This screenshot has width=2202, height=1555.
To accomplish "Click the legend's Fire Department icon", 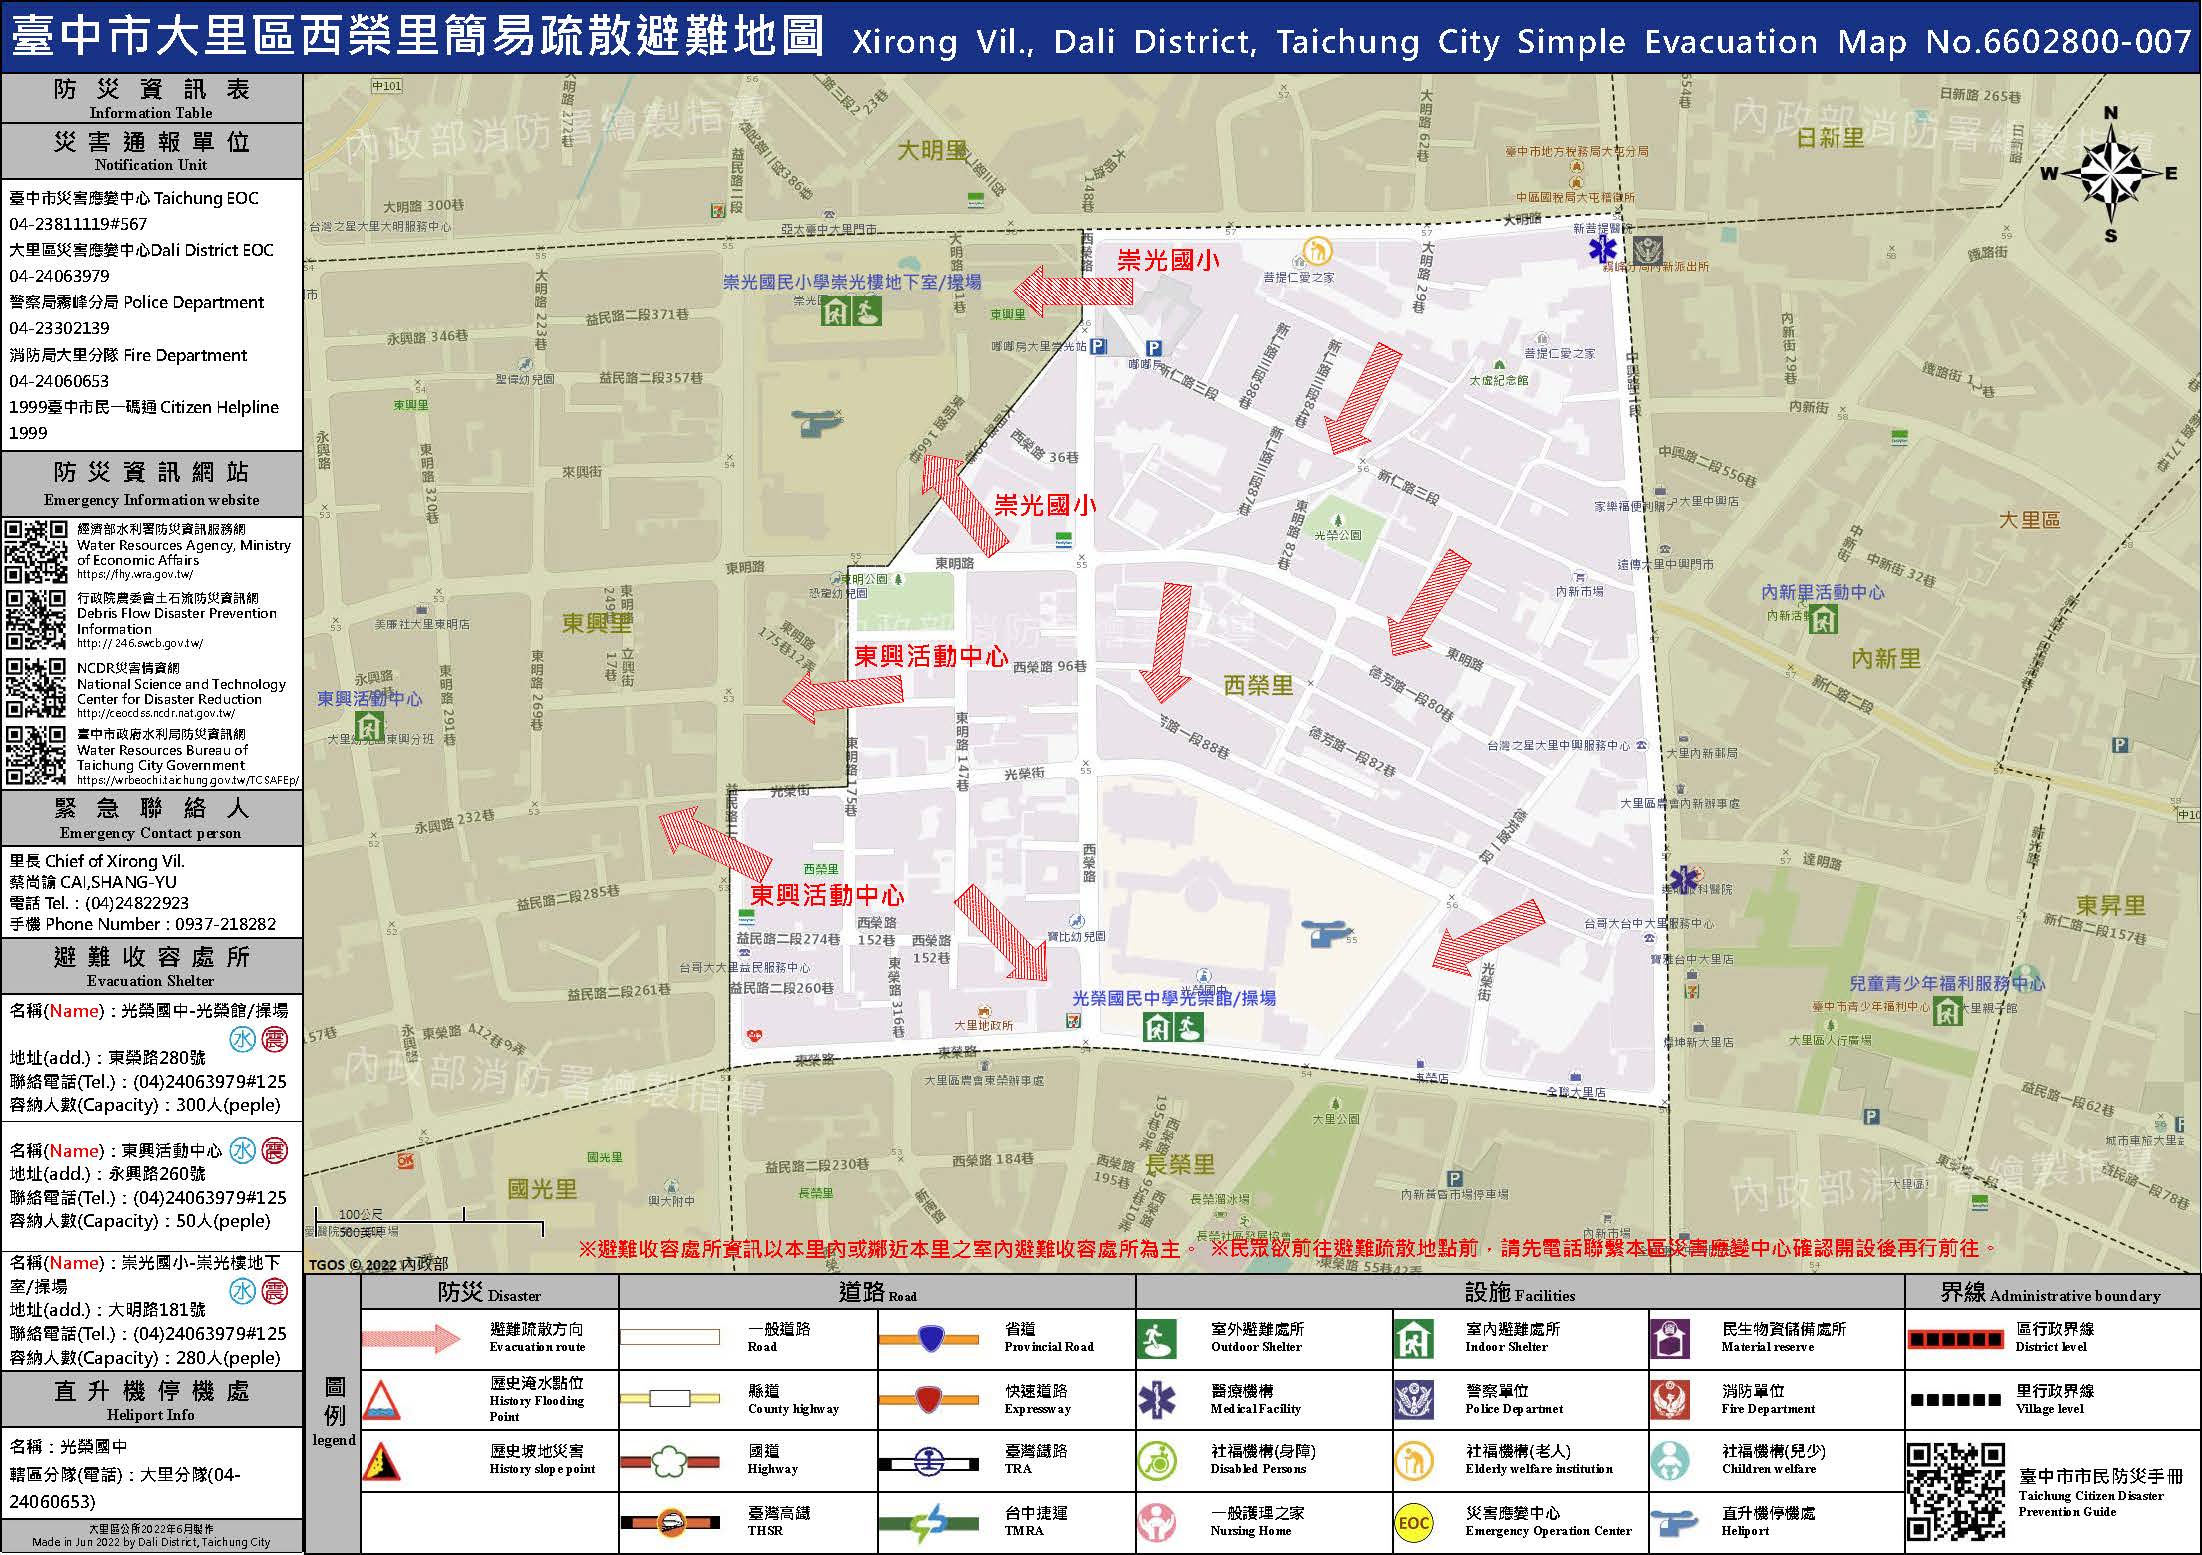I will [1670, 1400].
